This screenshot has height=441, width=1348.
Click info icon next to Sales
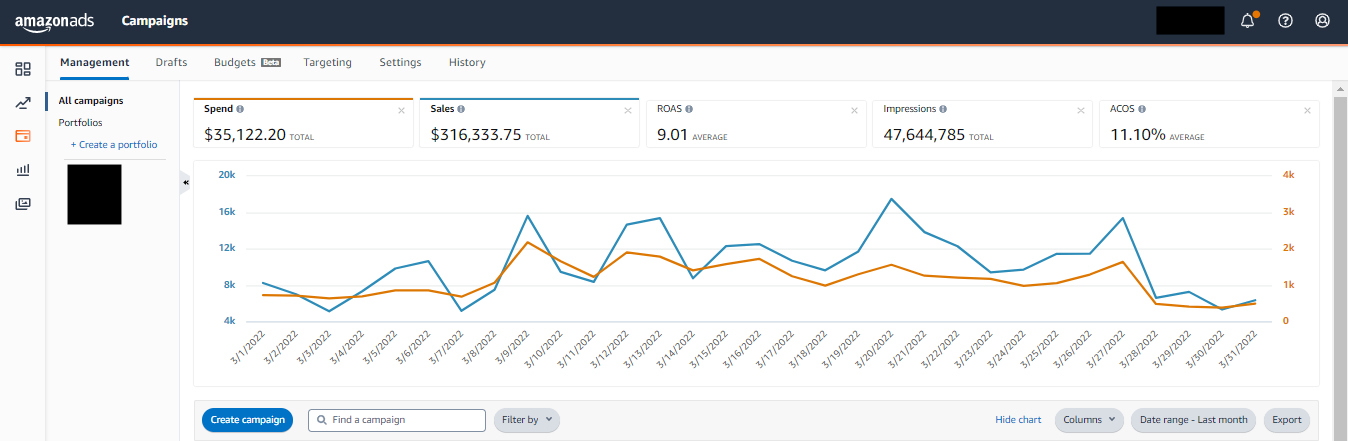[461, 109]
